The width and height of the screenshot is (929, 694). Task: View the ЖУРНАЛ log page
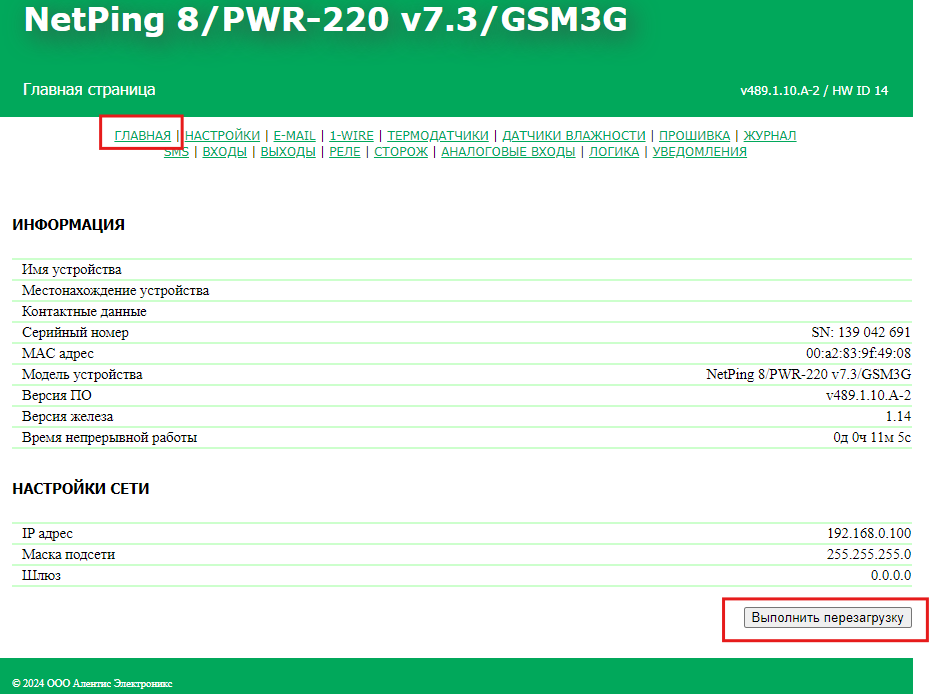pos(769,135)
